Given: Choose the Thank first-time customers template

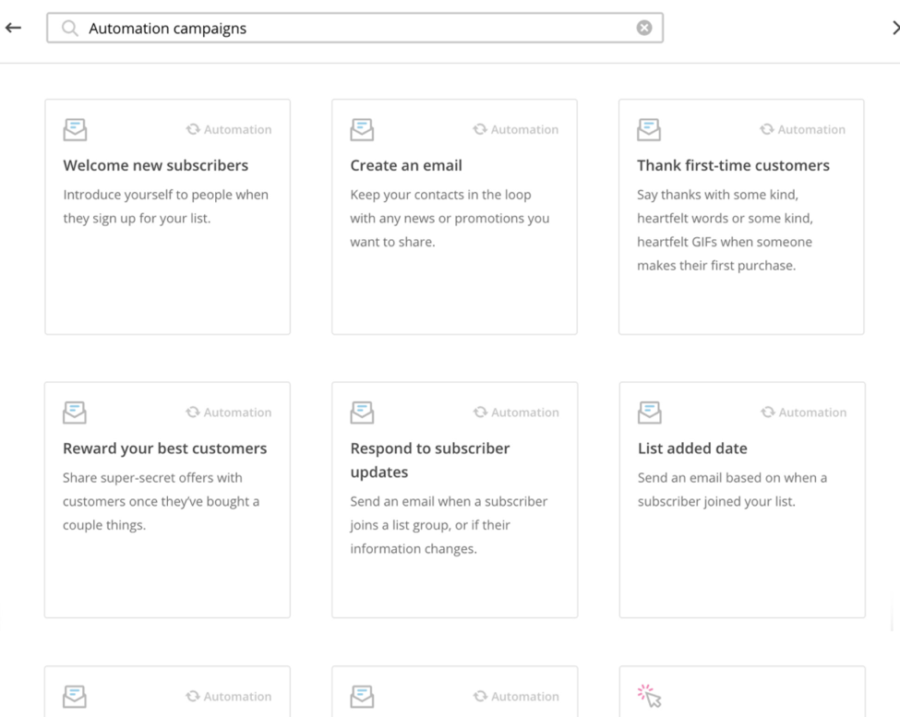Looking at the screenshot, I should (x=741, y=215).
